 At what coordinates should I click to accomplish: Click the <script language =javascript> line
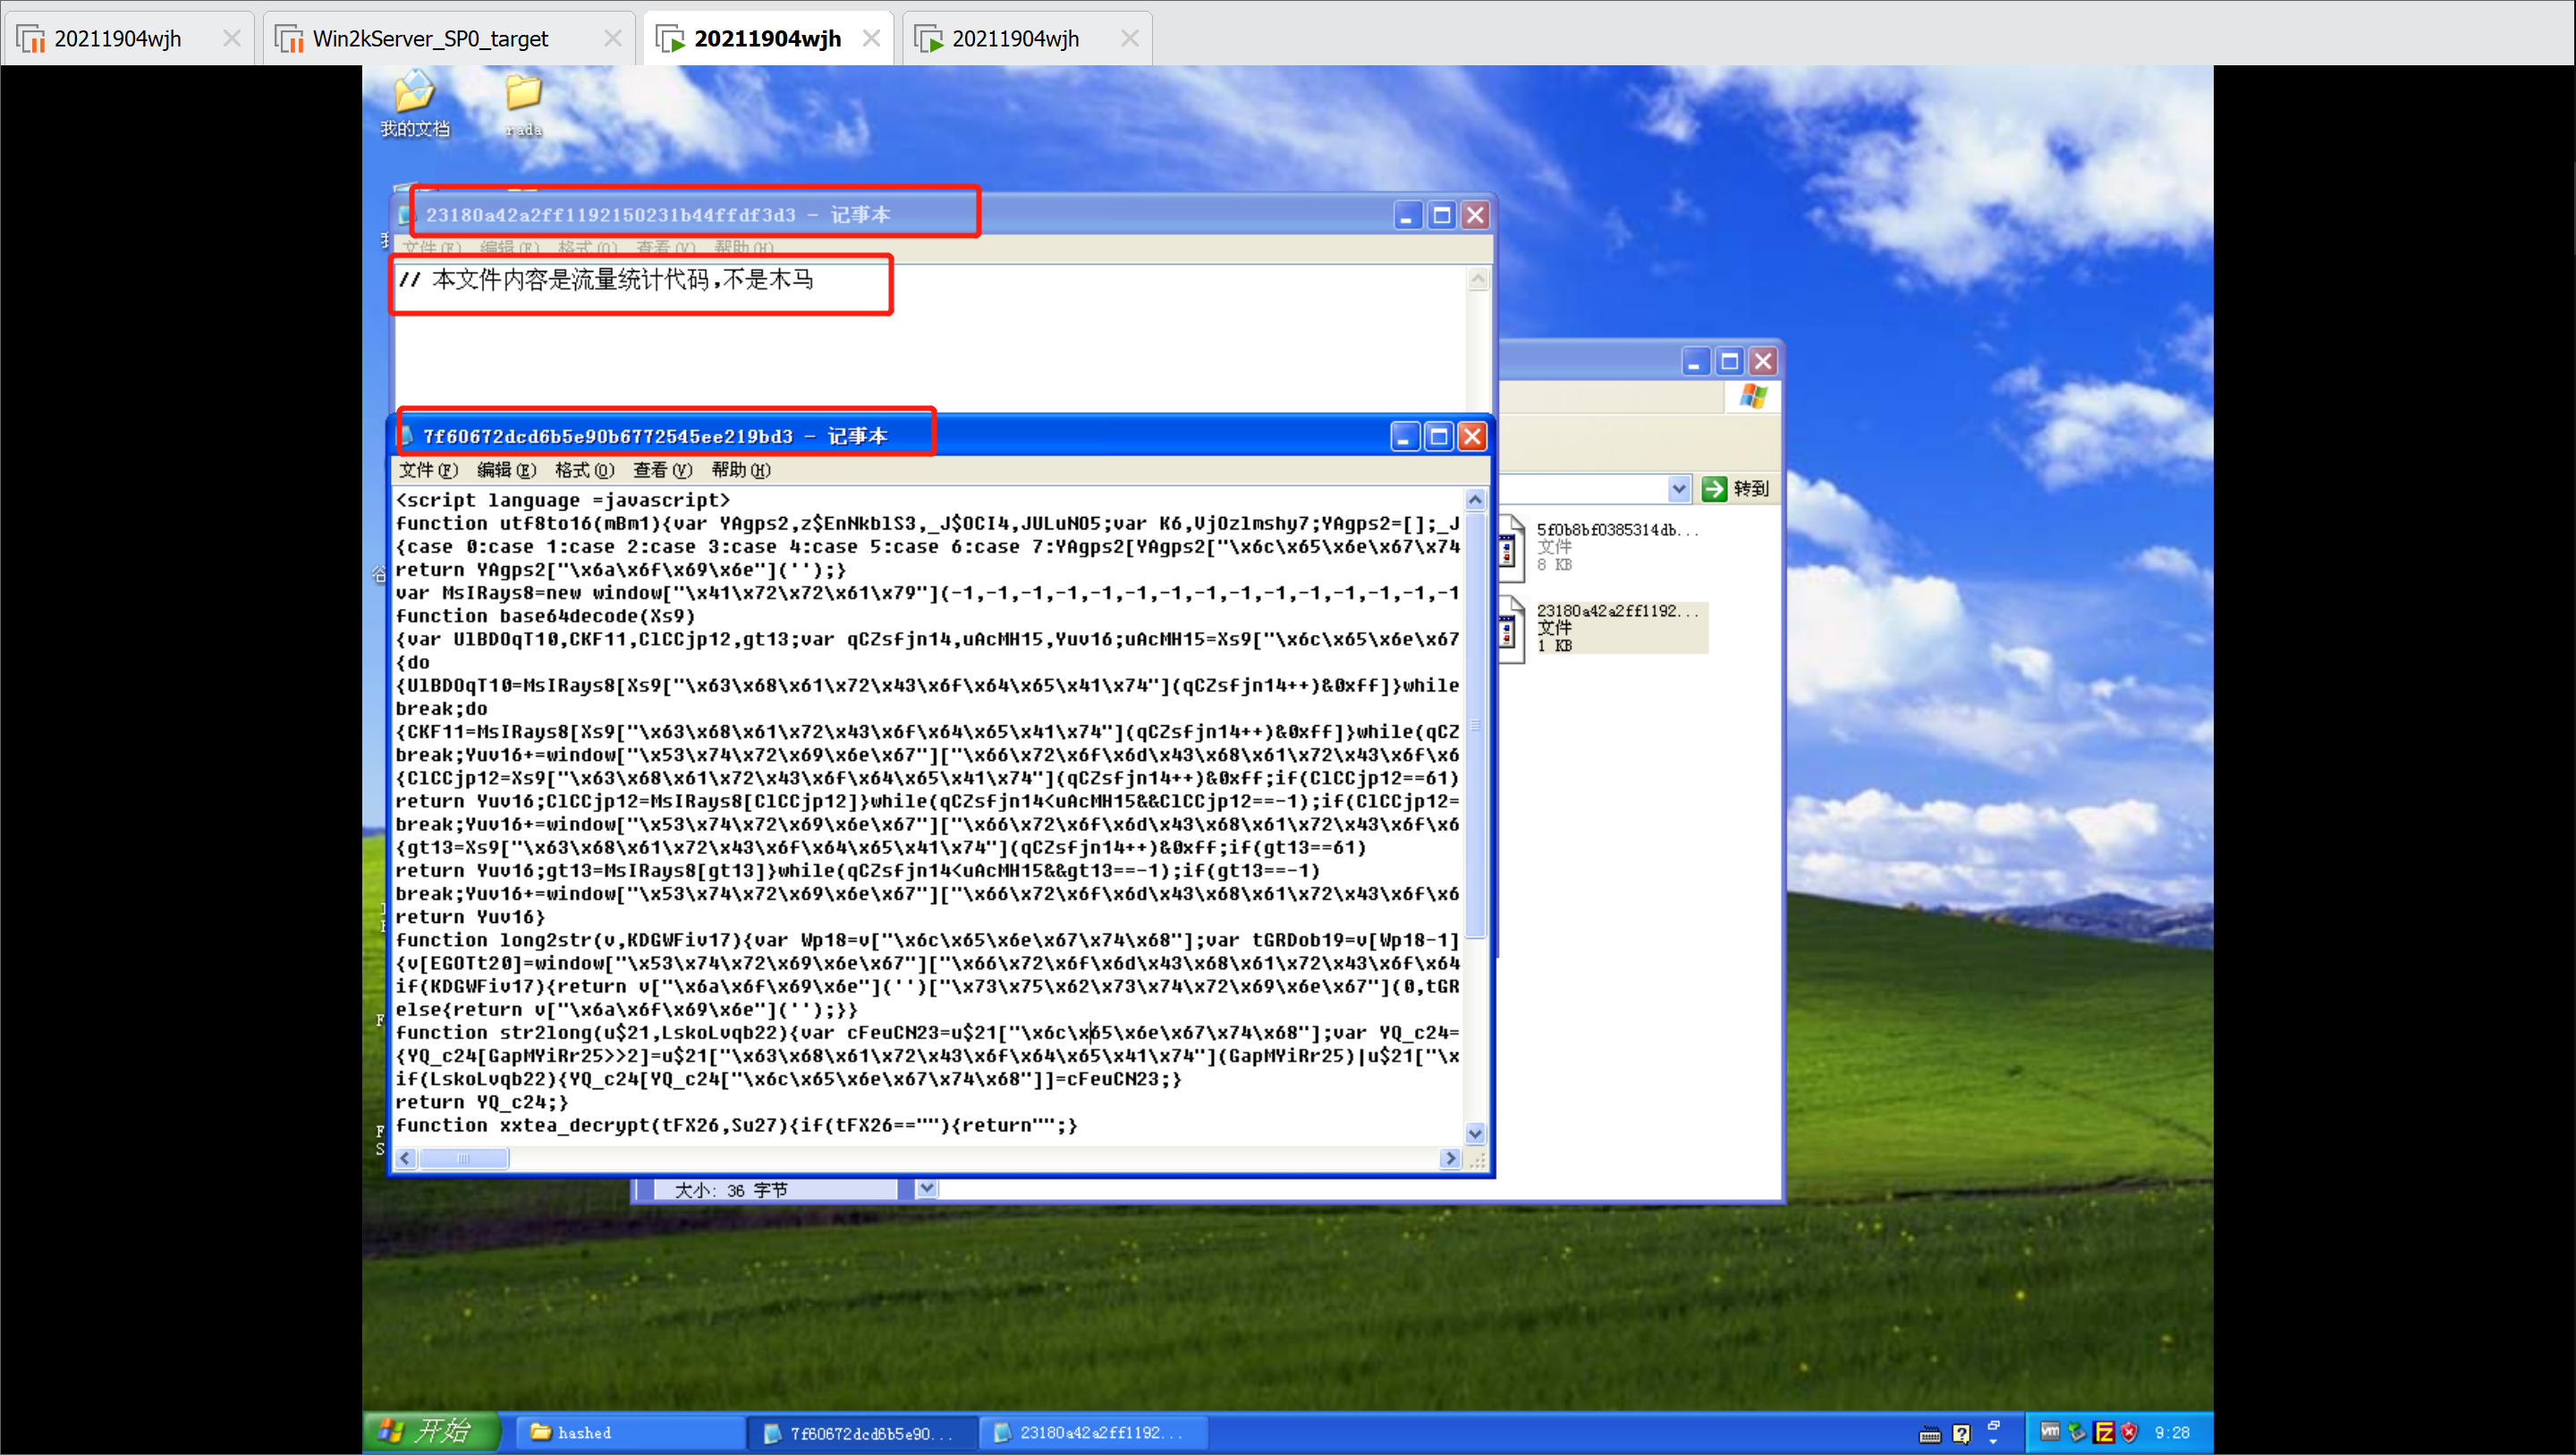click(563, 500)
